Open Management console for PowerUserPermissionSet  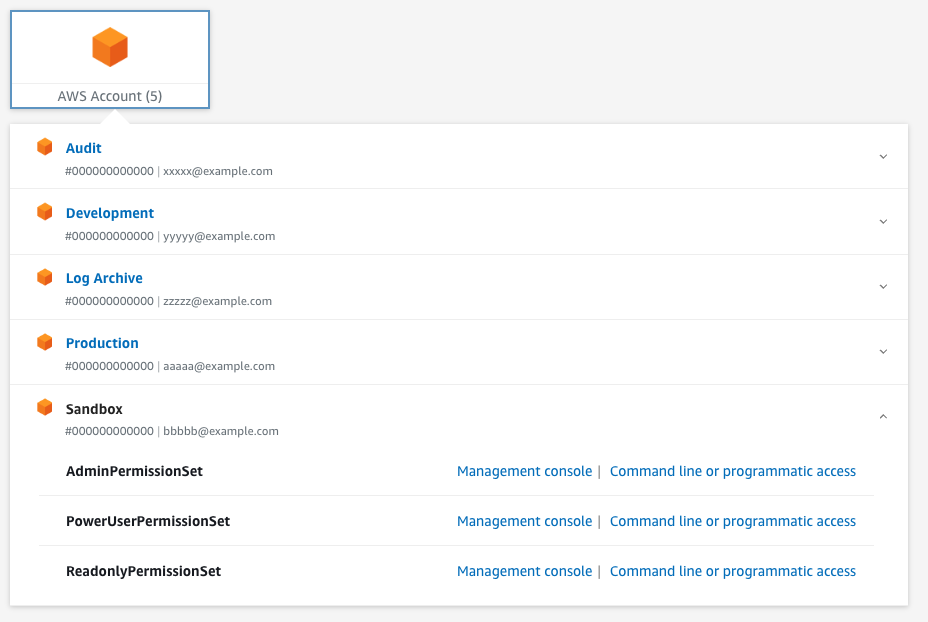[524, 521]
